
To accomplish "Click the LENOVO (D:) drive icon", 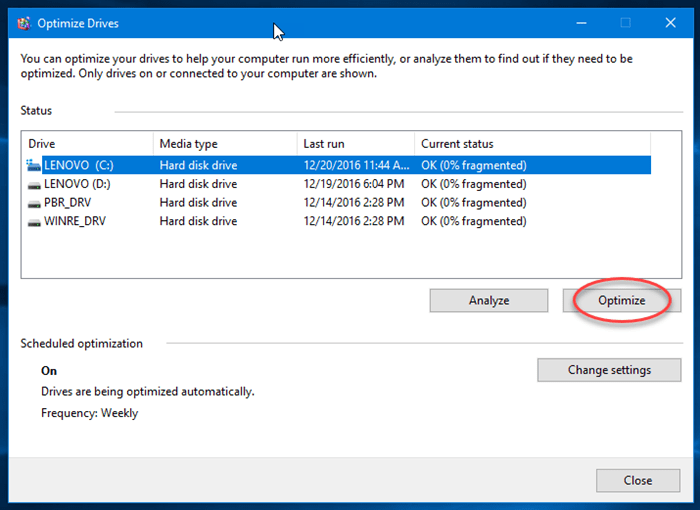I will [x=34, y=184].
